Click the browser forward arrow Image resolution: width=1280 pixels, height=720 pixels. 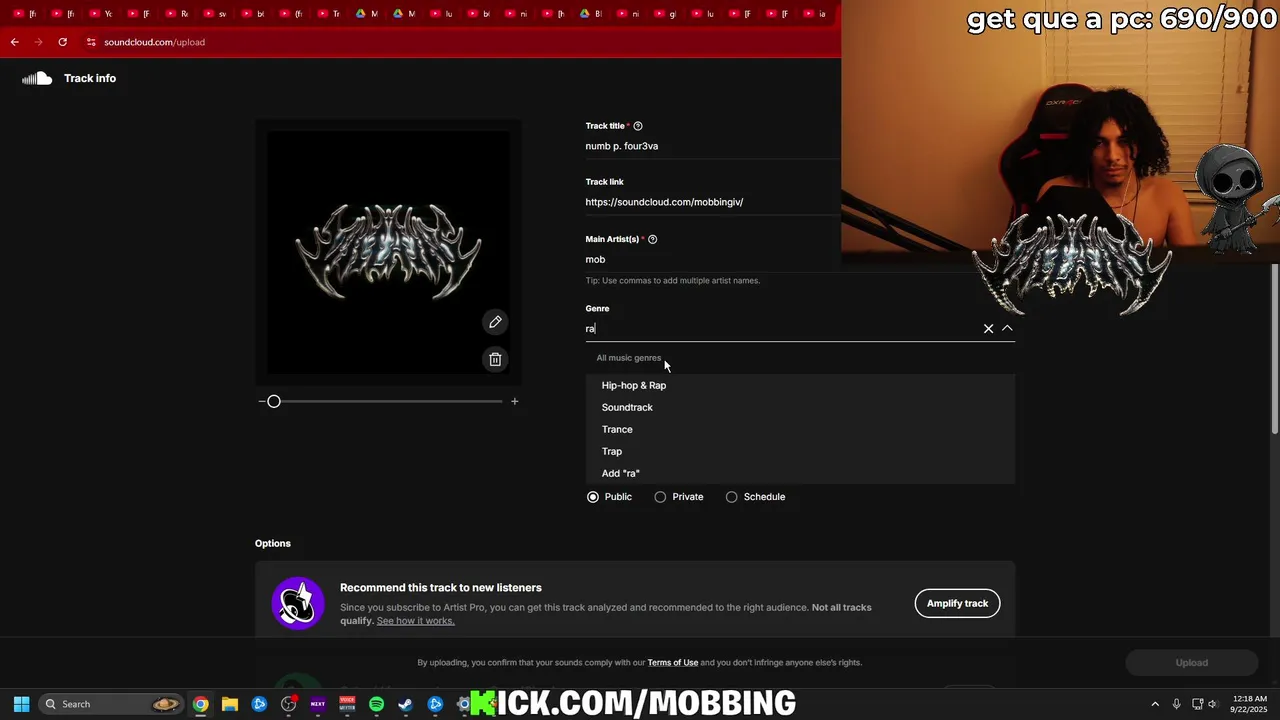(x=38, y=42)
